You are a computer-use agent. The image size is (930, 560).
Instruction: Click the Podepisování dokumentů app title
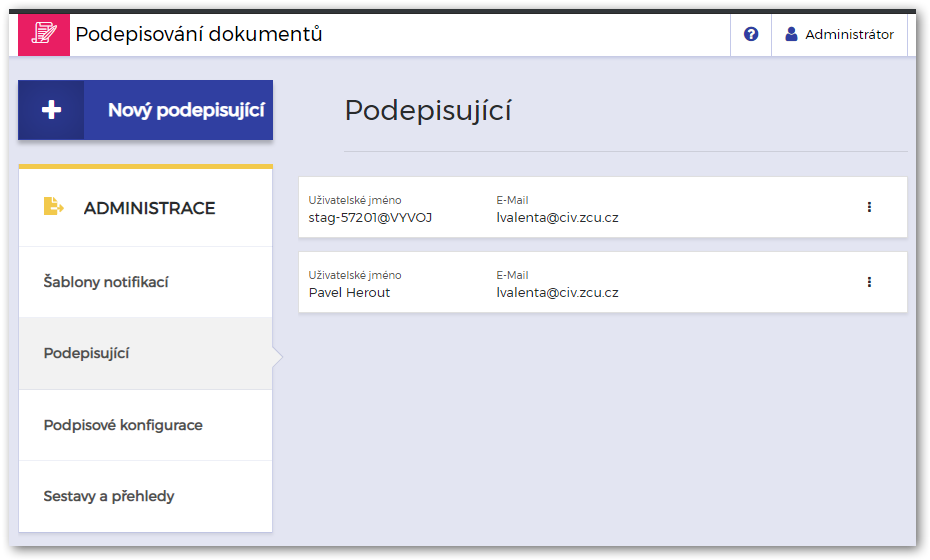pyautogui.click(x=199, y=34)
